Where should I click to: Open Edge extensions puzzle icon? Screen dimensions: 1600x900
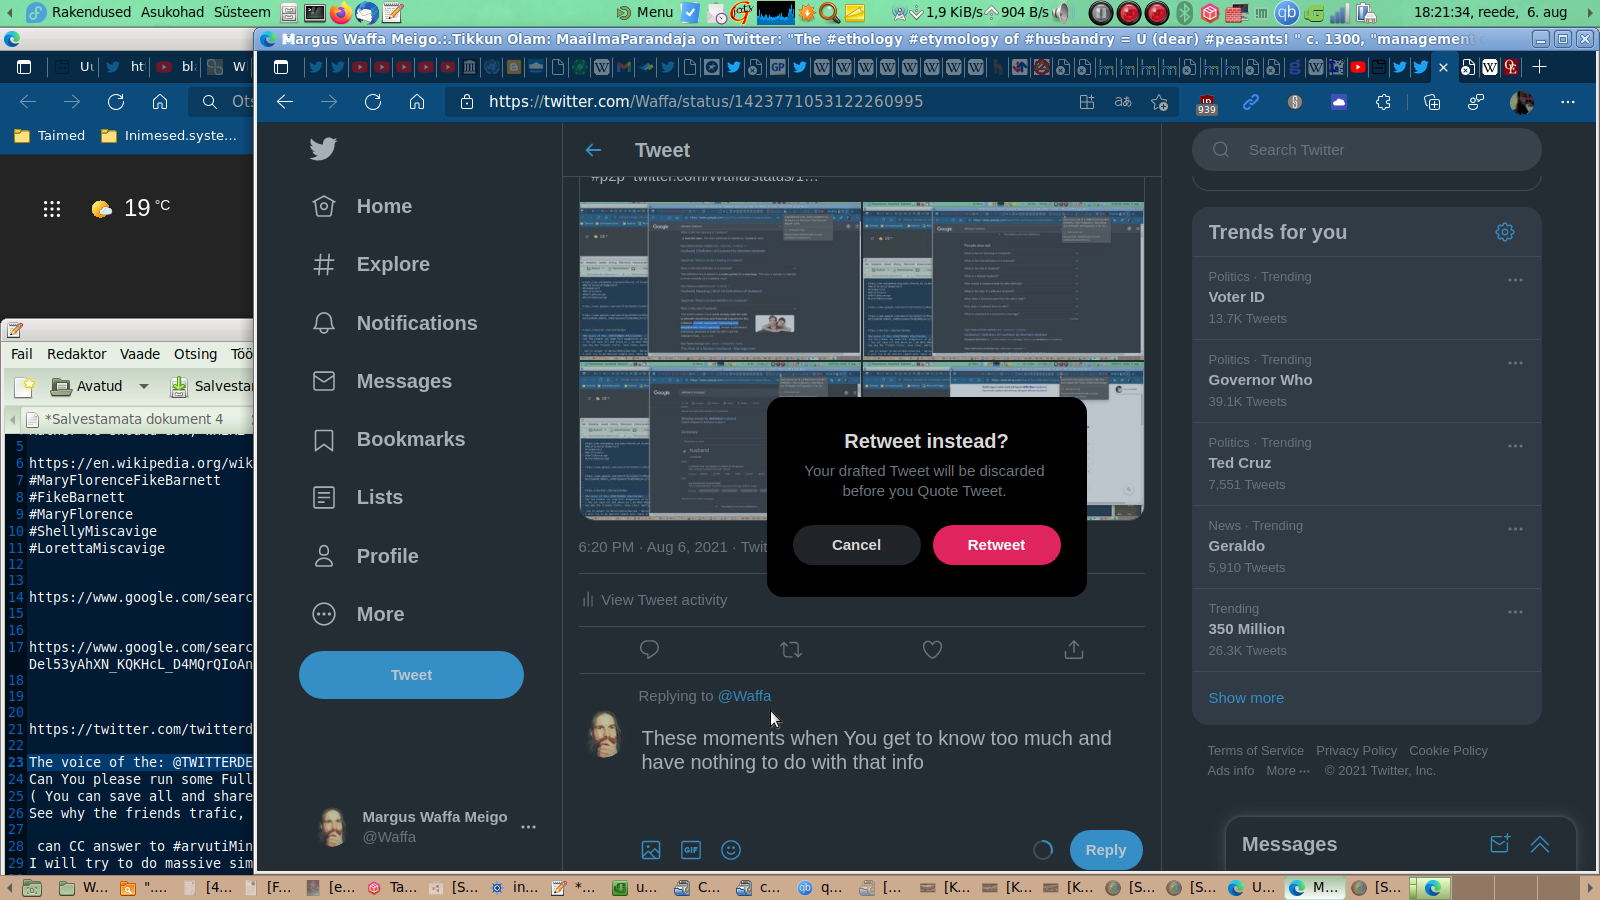coord(1384,102)
